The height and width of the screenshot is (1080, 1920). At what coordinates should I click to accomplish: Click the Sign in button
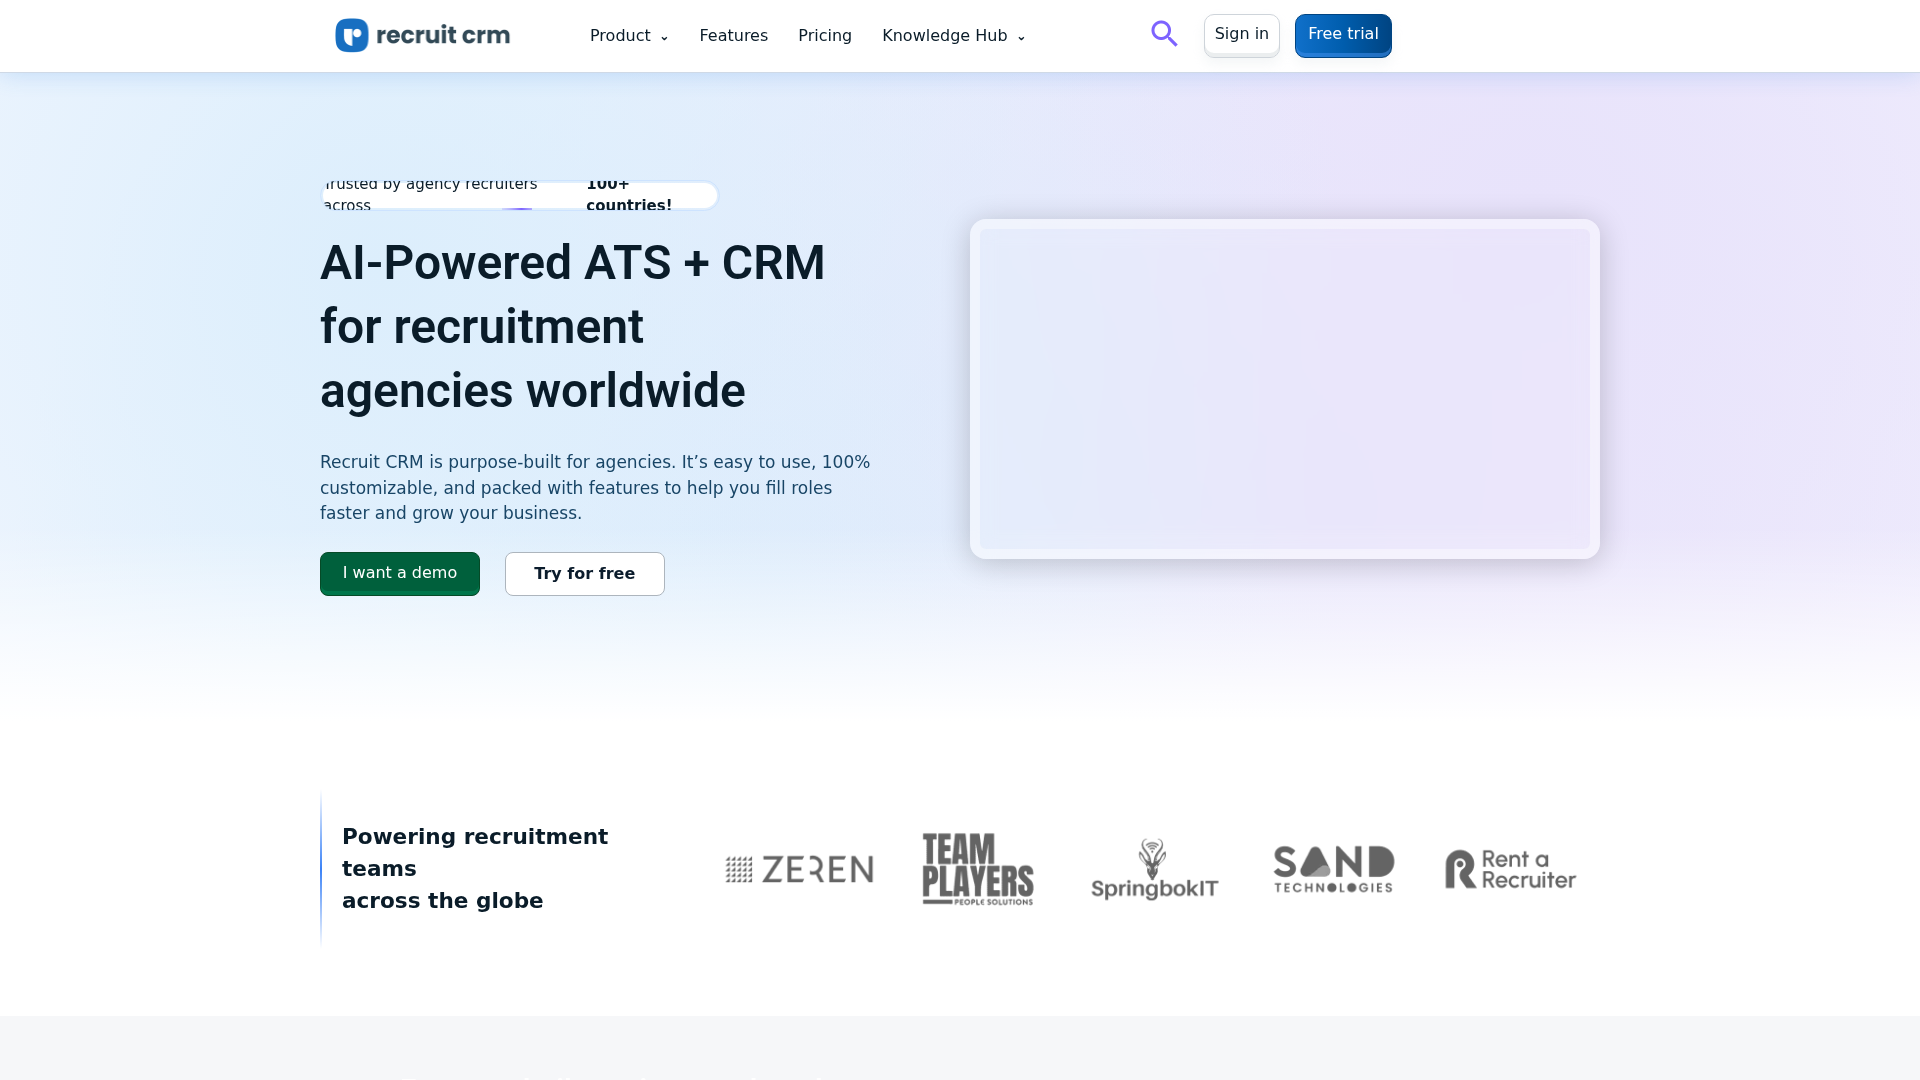pos(1241,33)
